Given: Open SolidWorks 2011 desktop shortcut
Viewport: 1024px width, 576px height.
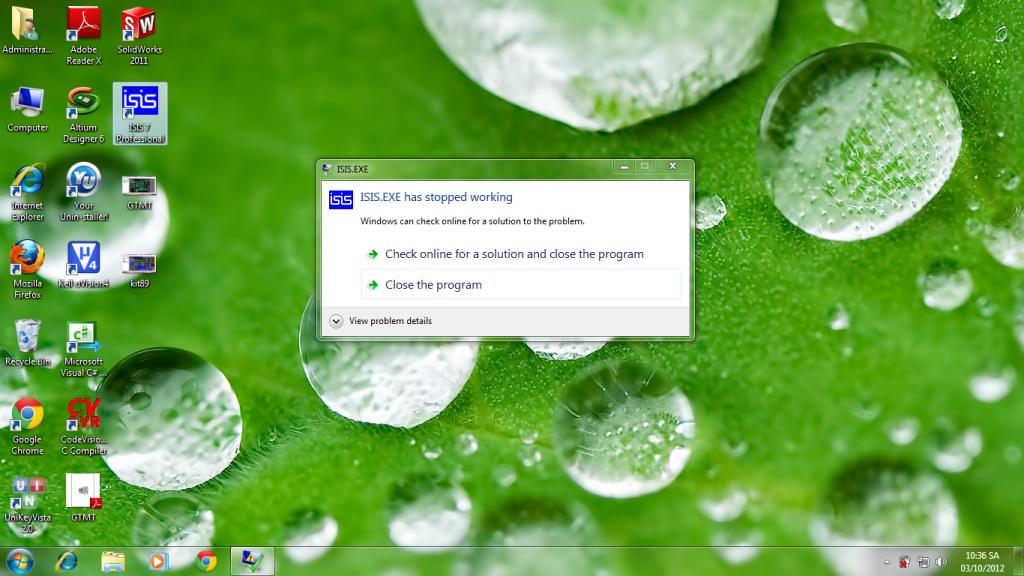Looking at the screenshot, I should tap(139, 35).
